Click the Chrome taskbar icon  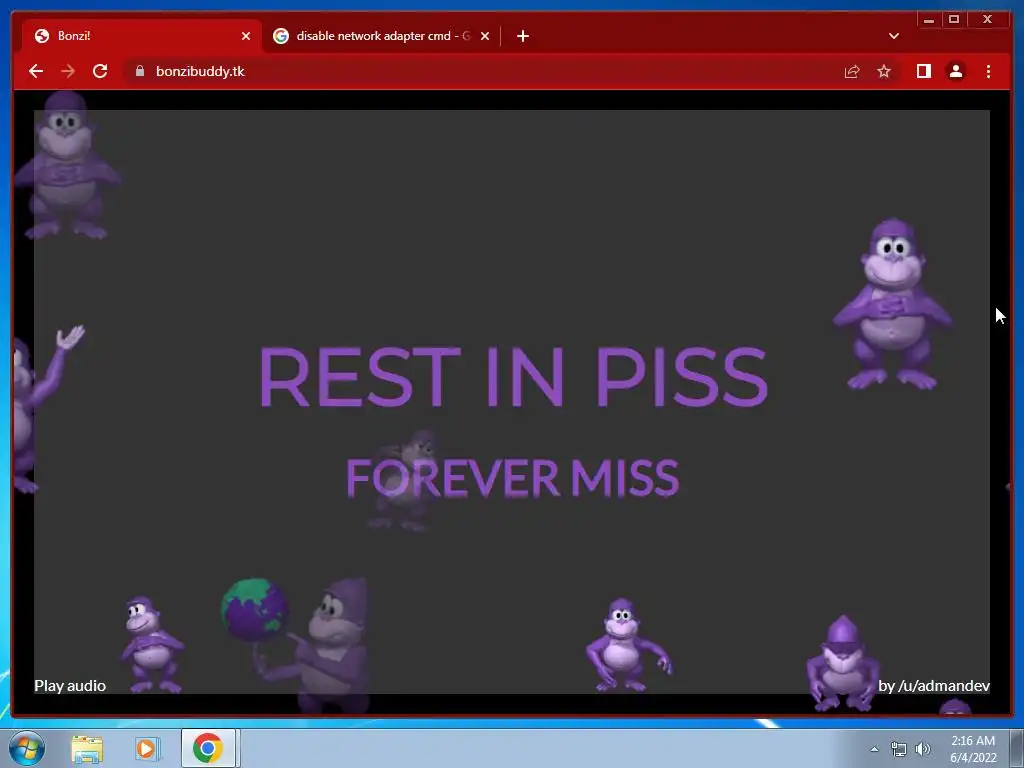(x=208, y=748)
